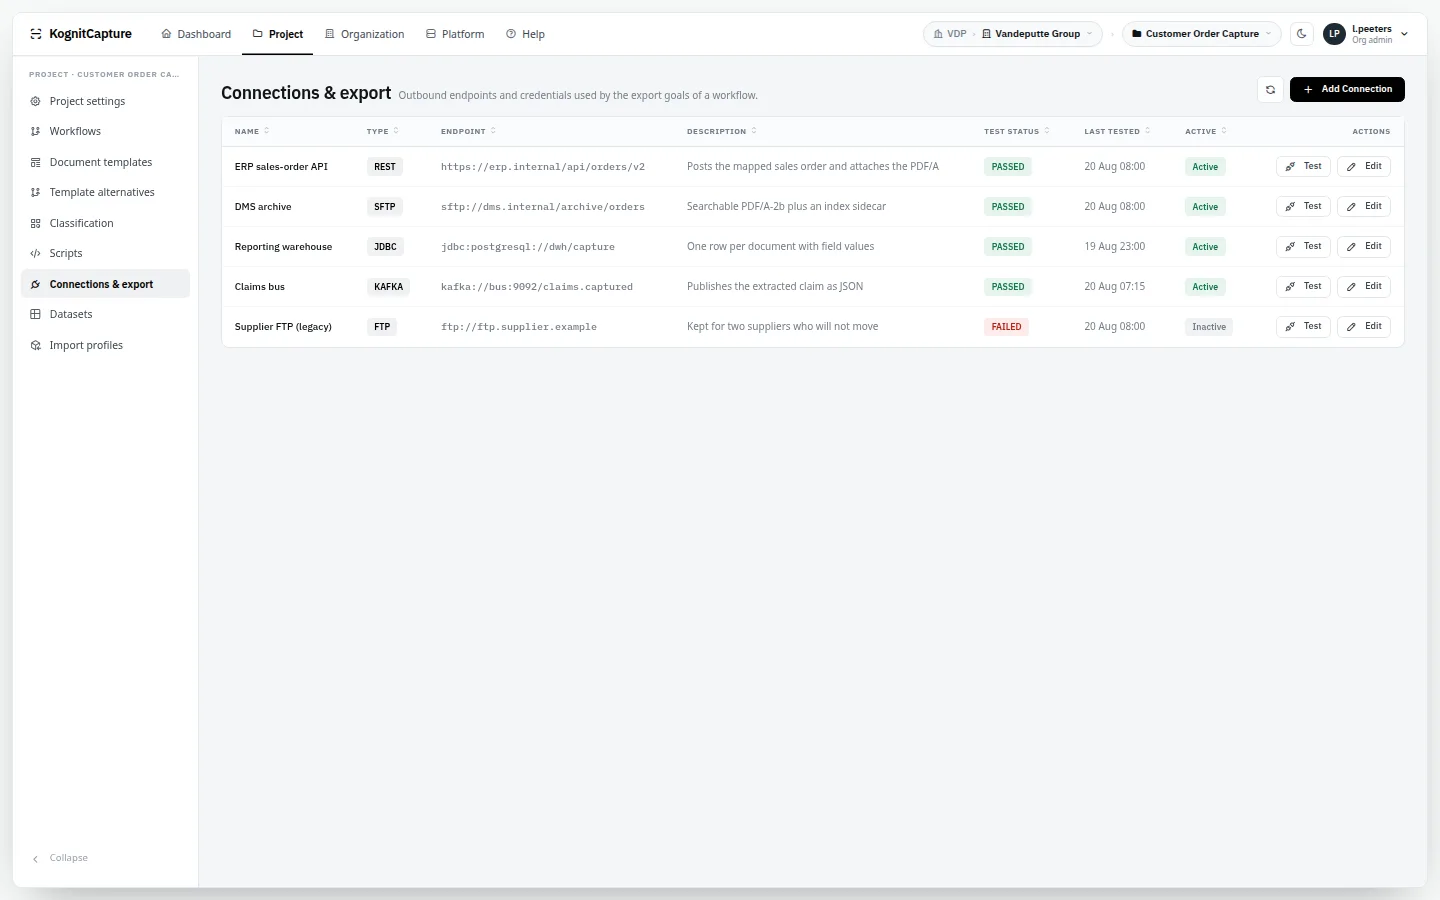Test the Claims bus connection

[x=1303, y=286]
